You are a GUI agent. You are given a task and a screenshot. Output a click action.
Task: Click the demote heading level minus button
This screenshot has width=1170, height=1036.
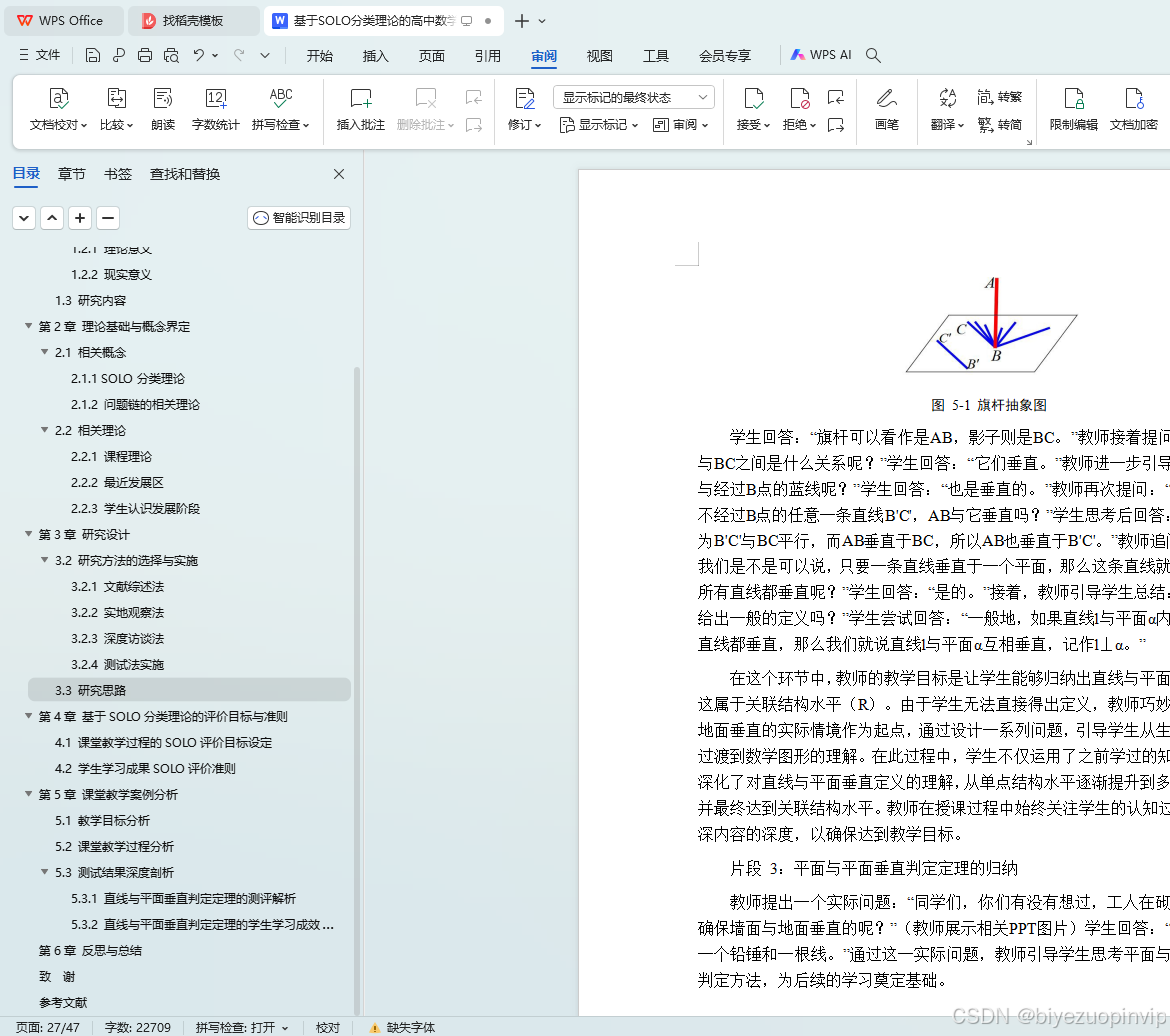pos(108,218)
